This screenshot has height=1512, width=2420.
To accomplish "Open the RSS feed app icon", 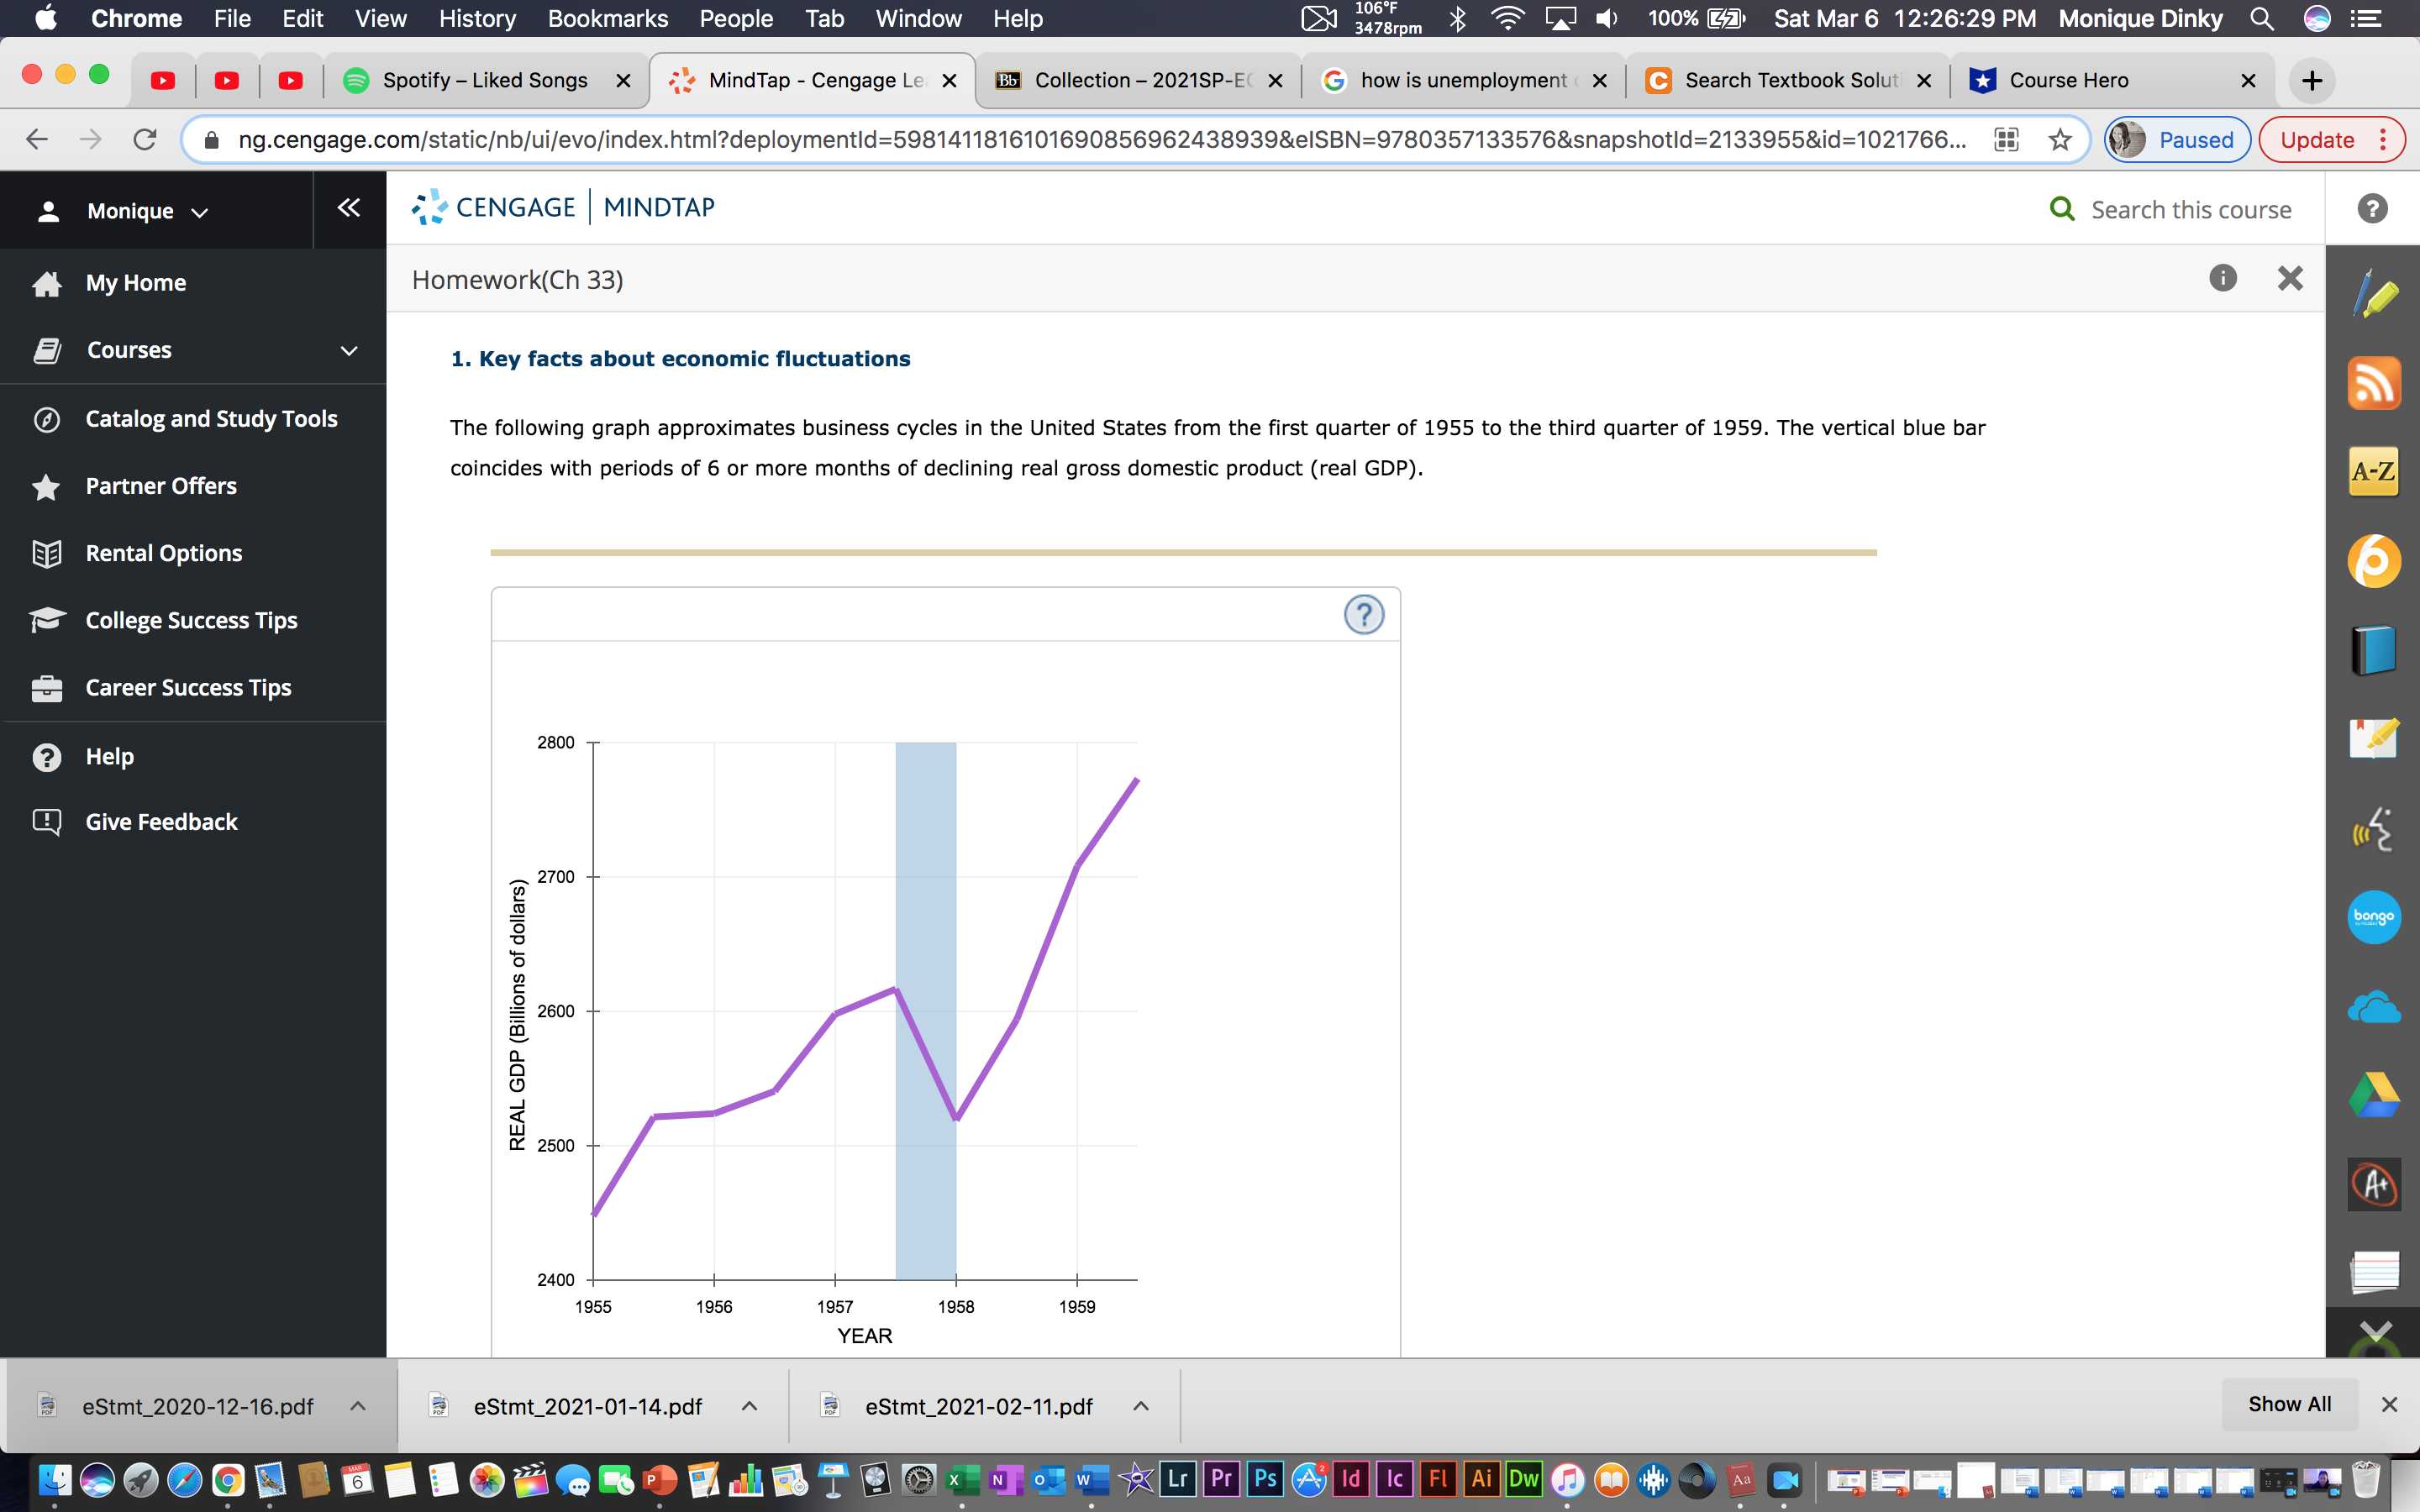I will point(2373,383).
